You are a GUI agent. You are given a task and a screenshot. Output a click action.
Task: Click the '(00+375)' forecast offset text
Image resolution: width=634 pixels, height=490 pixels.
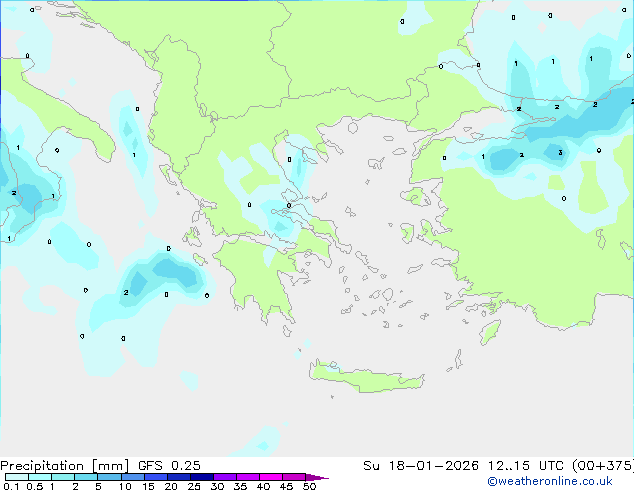click(x=603, y=466)
